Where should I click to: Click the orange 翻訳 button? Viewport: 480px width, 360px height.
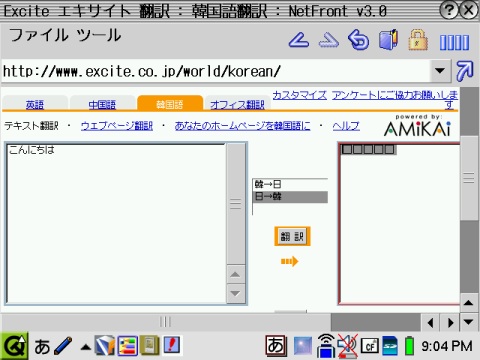click(292, 236)
